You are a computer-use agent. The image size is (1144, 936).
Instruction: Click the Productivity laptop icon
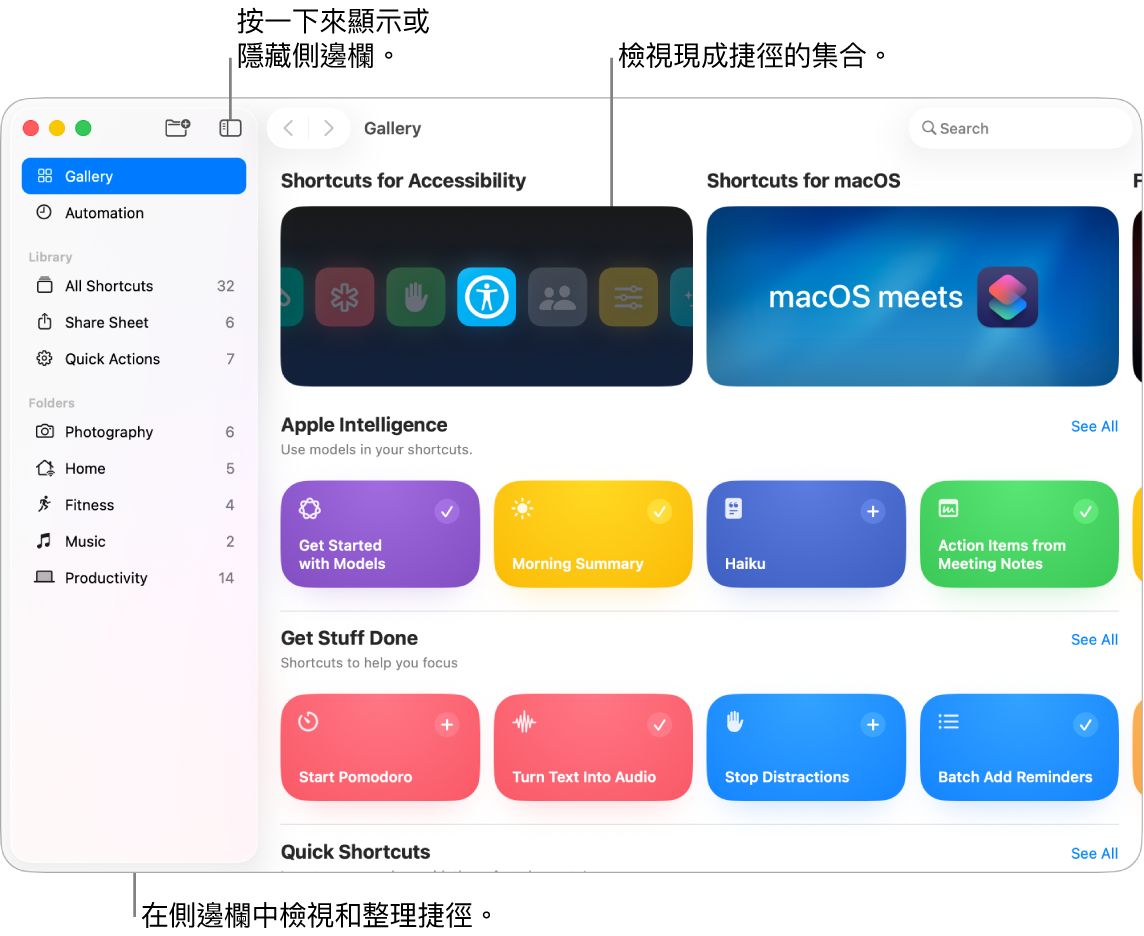45,576
